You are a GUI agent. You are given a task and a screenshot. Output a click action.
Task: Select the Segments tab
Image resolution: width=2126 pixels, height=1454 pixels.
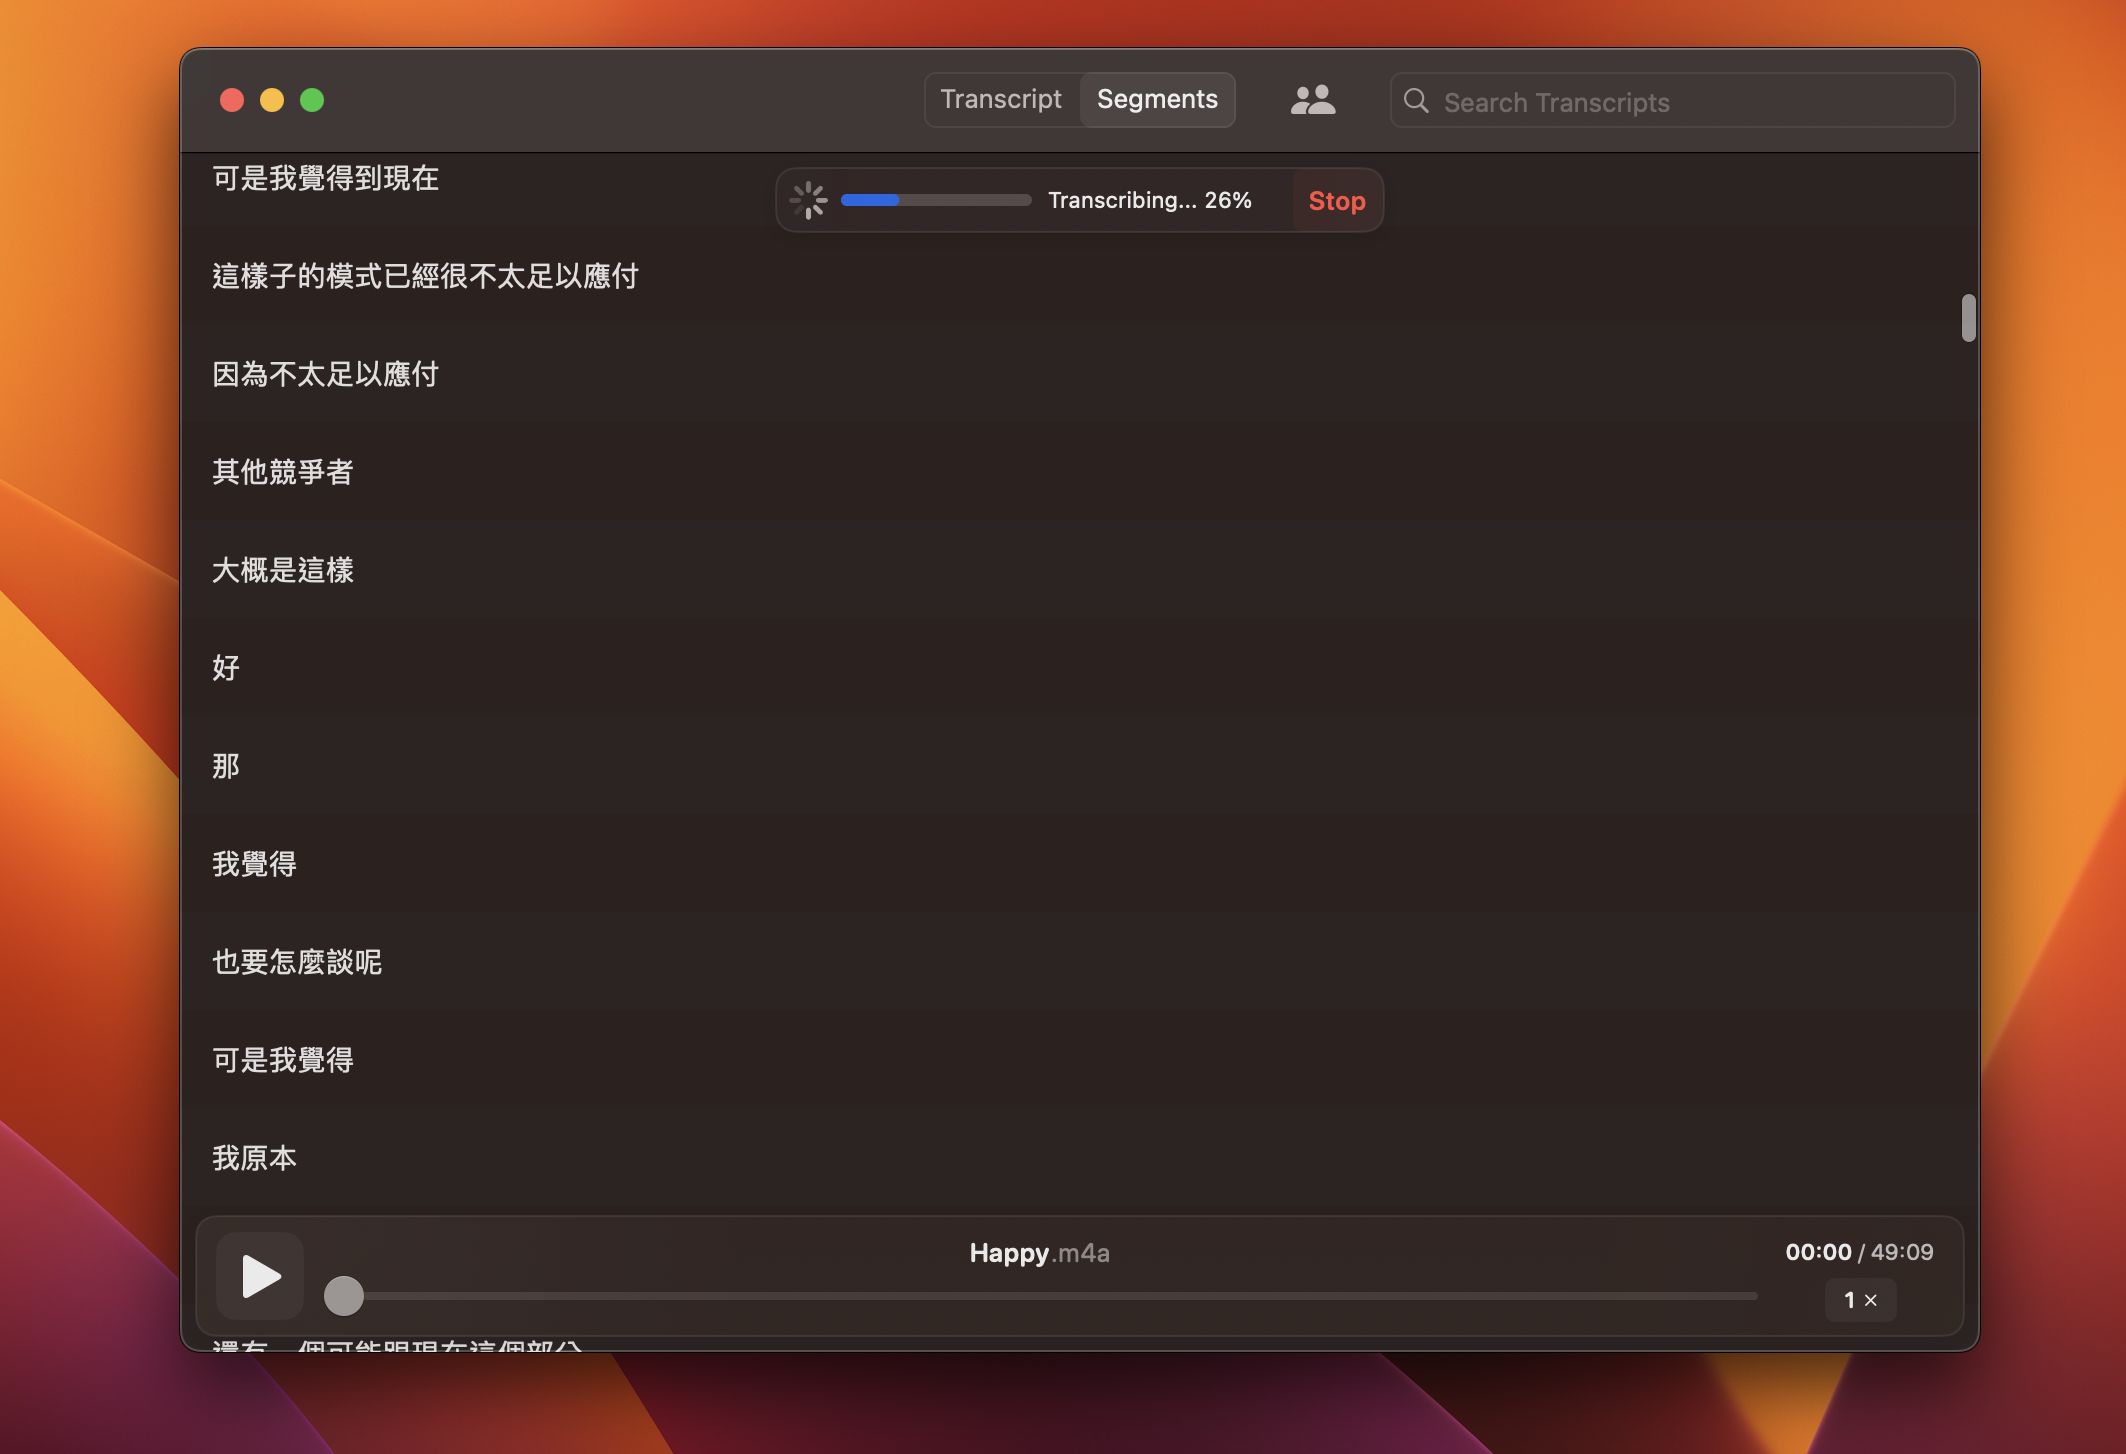[x=1157, y=99]
